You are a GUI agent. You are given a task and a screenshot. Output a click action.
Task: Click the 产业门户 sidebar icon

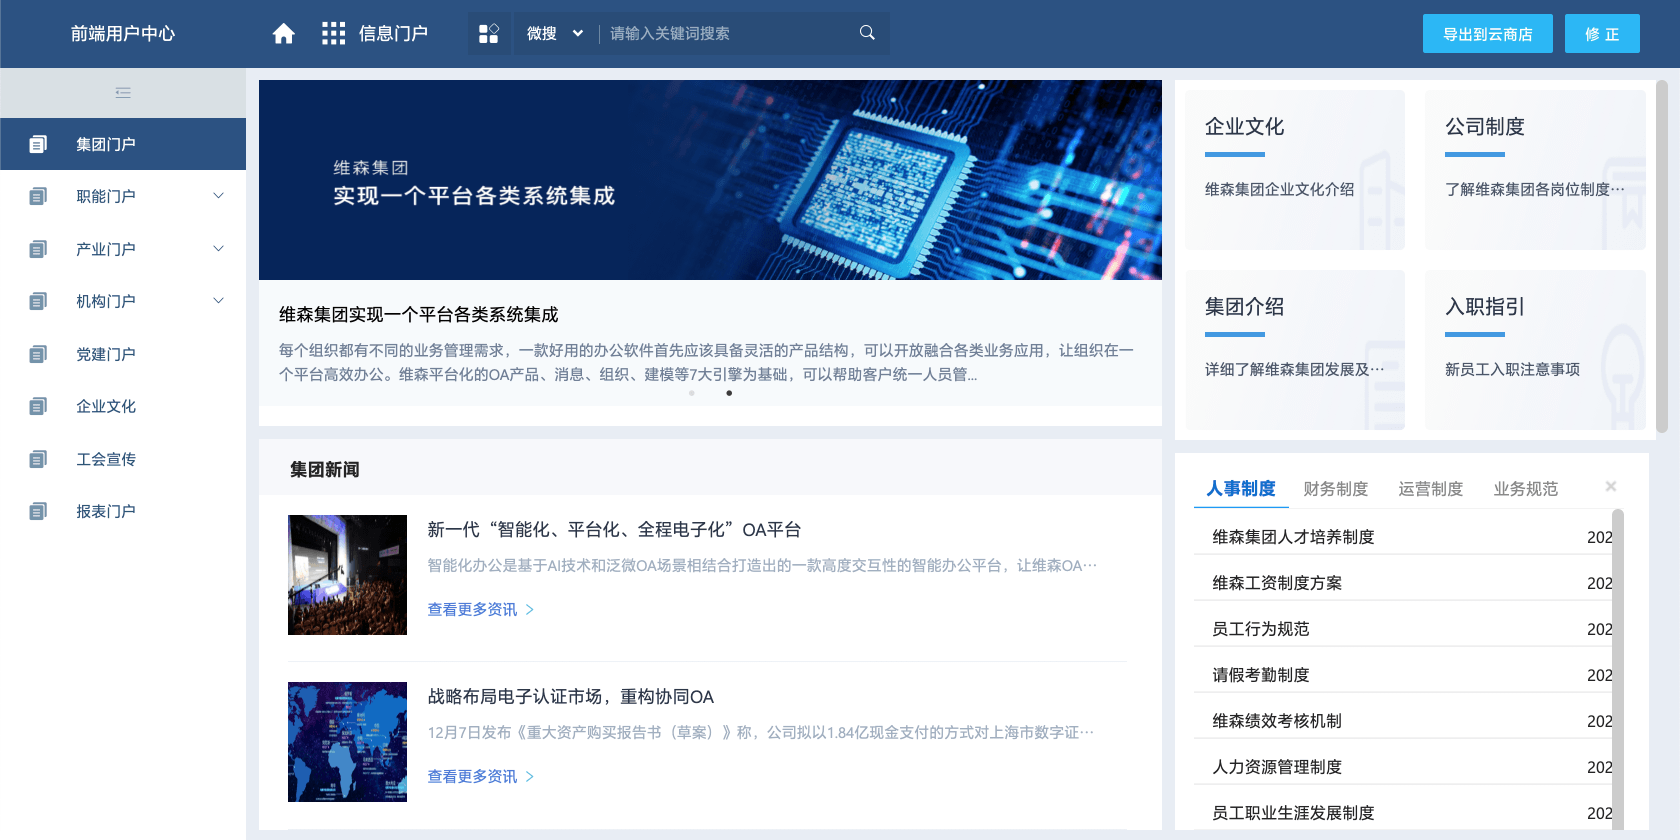point(38,249)
